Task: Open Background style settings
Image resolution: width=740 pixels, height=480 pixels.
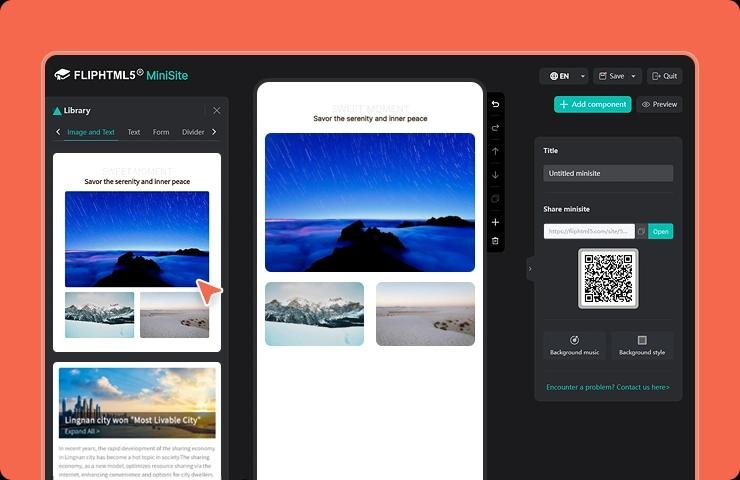Action: click(642, 345)
